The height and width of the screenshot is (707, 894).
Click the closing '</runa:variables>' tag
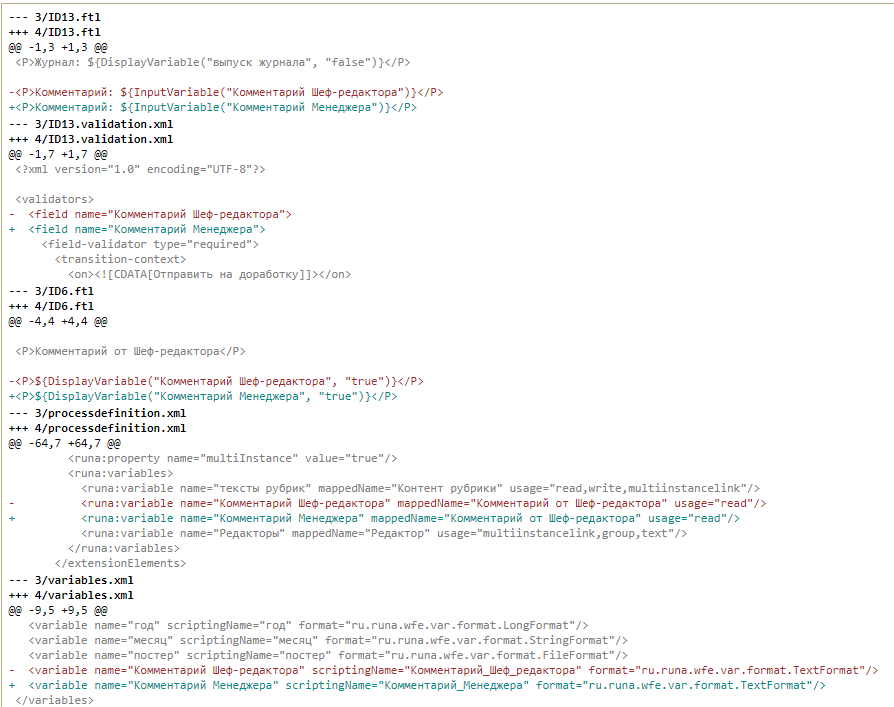[x=124, y=548]
